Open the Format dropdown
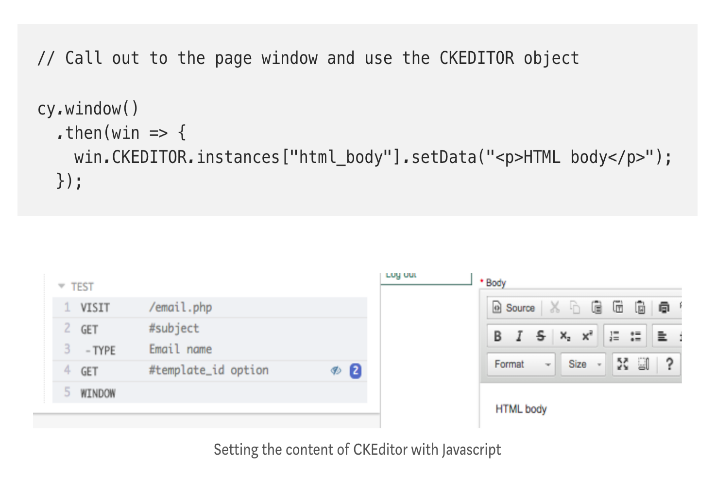715x480 pixels. pyautogui.click(x=522, y=365)
